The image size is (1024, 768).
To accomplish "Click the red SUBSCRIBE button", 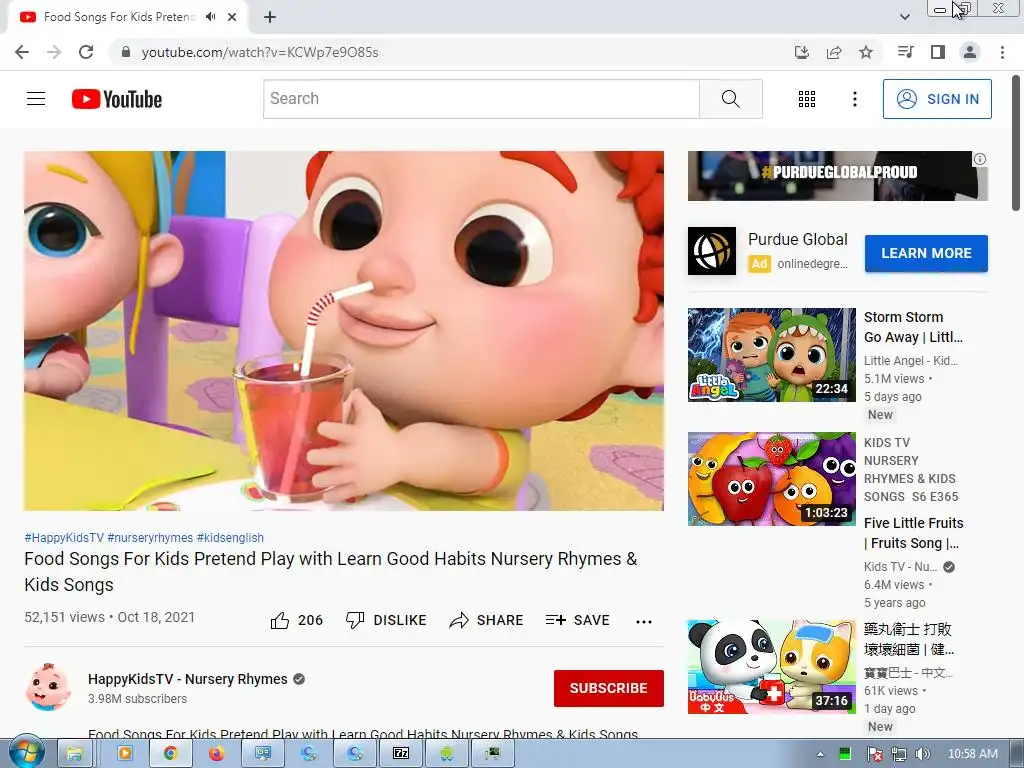I will pyautogui.click(x=609, y=688).
